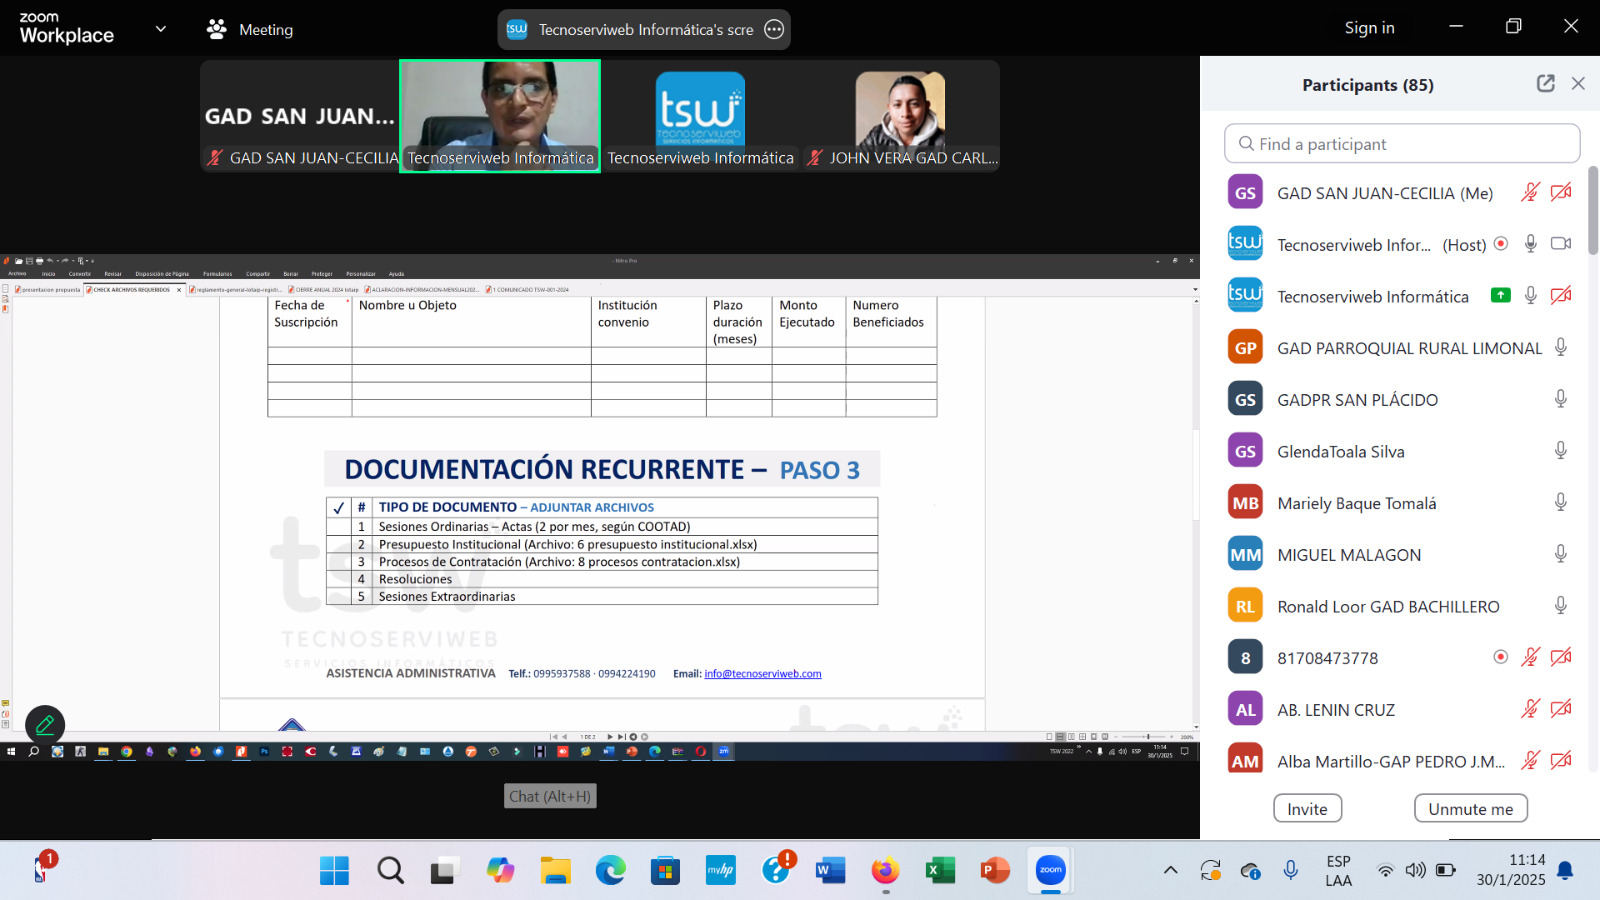Toggle GAD SAN JUAN-CECILIA camera off icon
The height and width of the screenshot is (900, 1600).
[x=1560, y=193]
